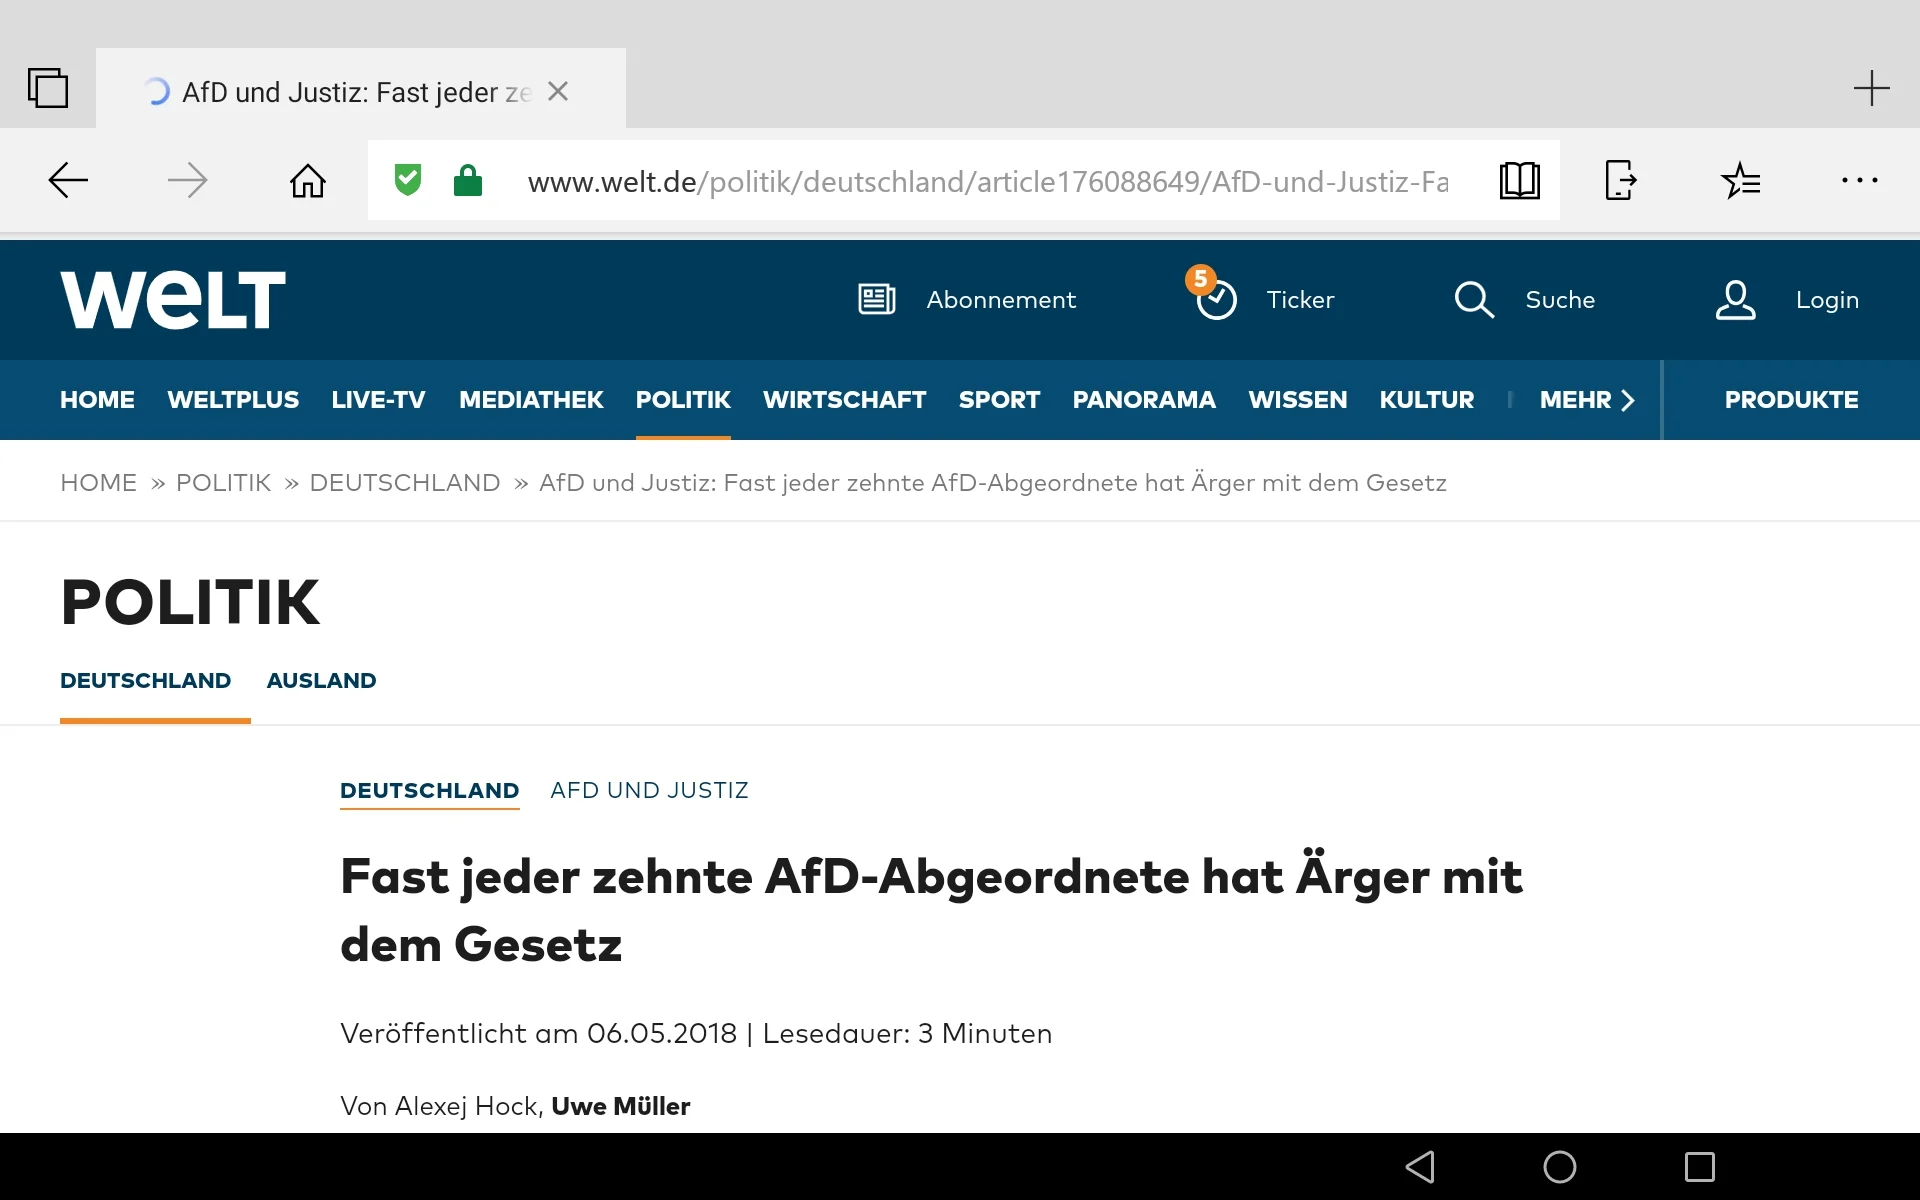Open the Abonnement link
Viewport: 1920px width, 1200px height.
click(967, 299)
